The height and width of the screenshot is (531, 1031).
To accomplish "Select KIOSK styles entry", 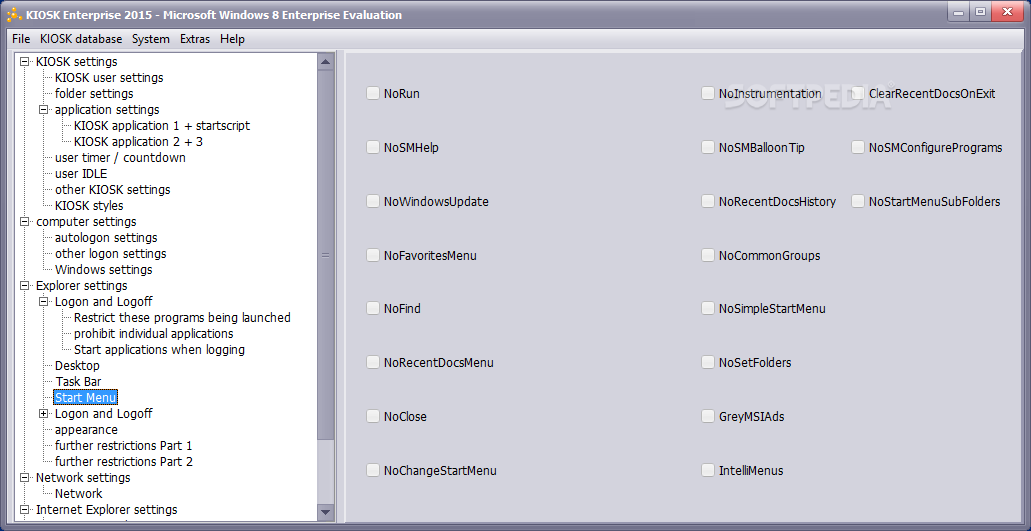I will click(x=89, y=206).
